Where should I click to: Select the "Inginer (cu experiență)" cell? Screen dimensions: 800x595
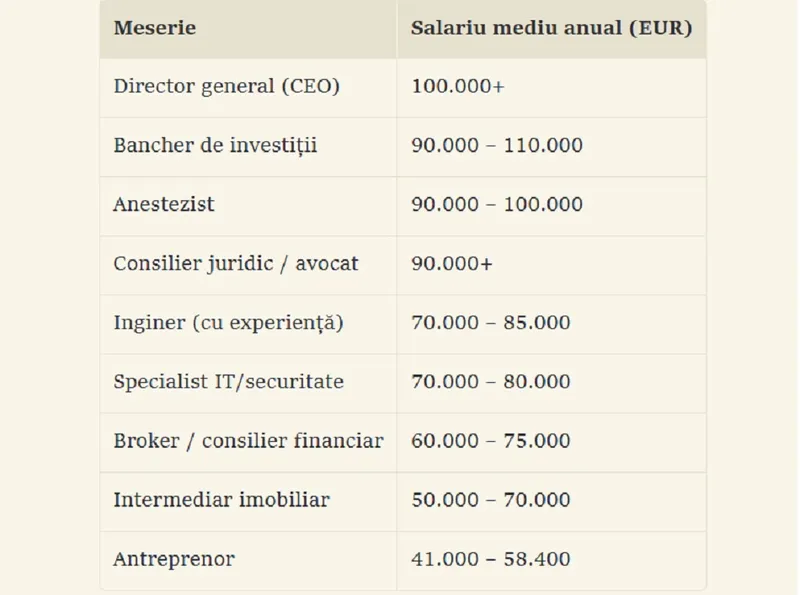click(227, 323)
